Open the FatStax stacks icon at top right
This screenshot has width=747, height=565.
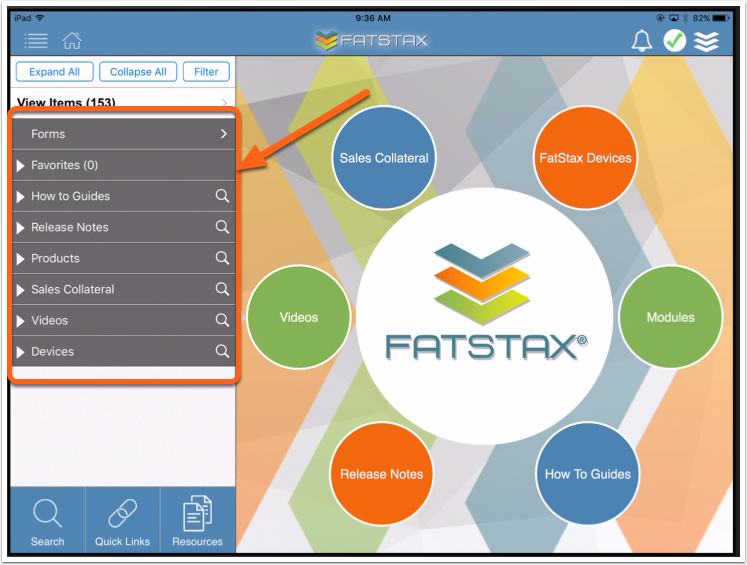pos(707,41)
